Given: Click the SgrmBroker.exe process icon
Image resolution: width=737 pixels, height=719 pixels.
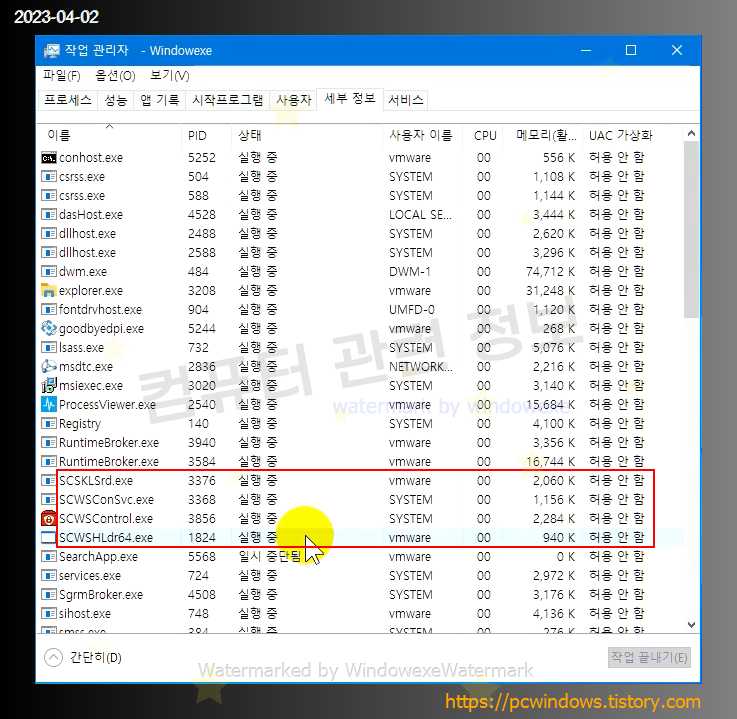Looking at the screenshot, I should (48, 594).
